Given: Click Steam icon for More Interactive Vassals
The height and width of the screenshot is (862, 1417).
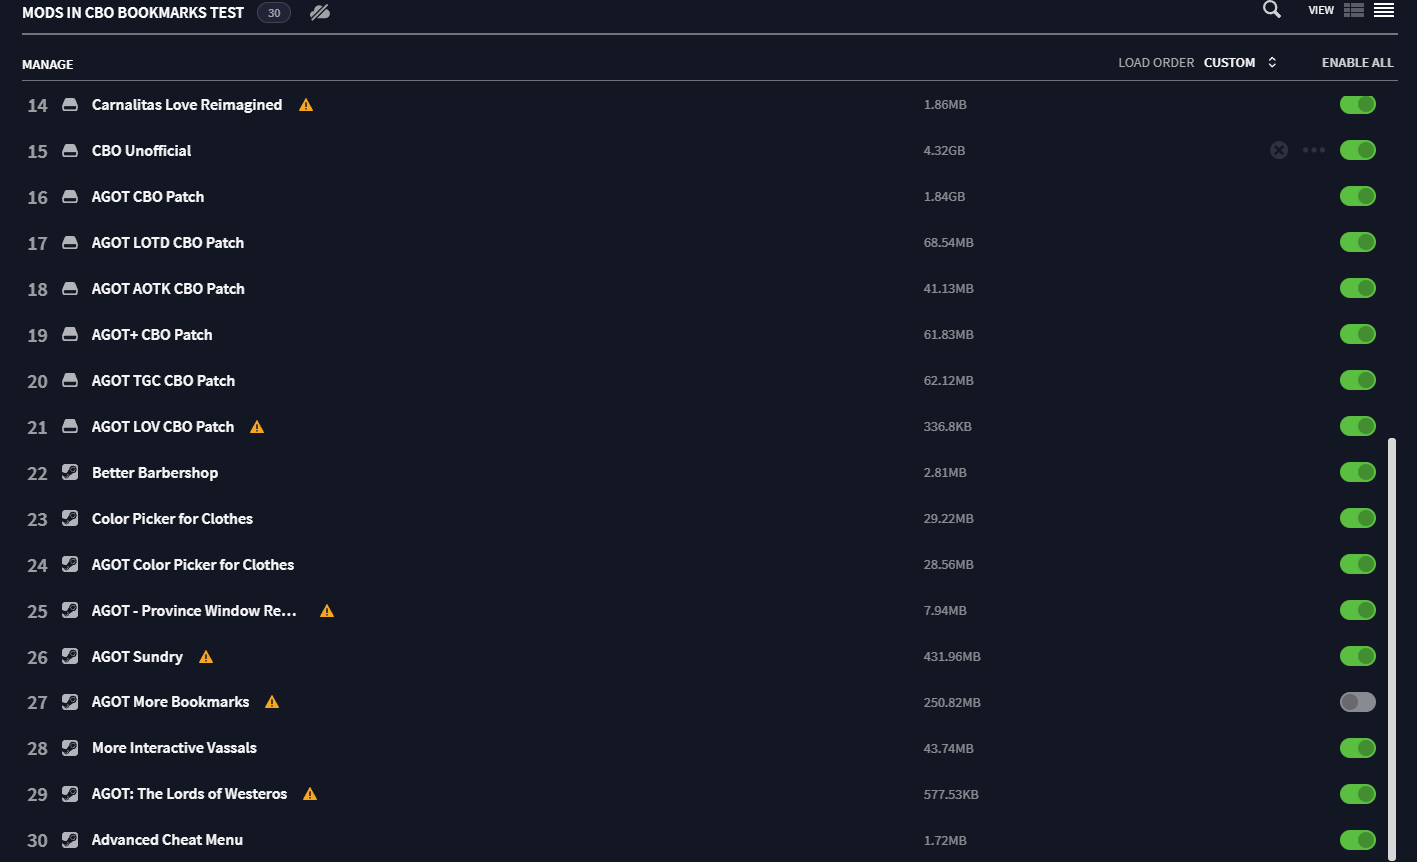Looking at the screenshot, I should point(70,747).
